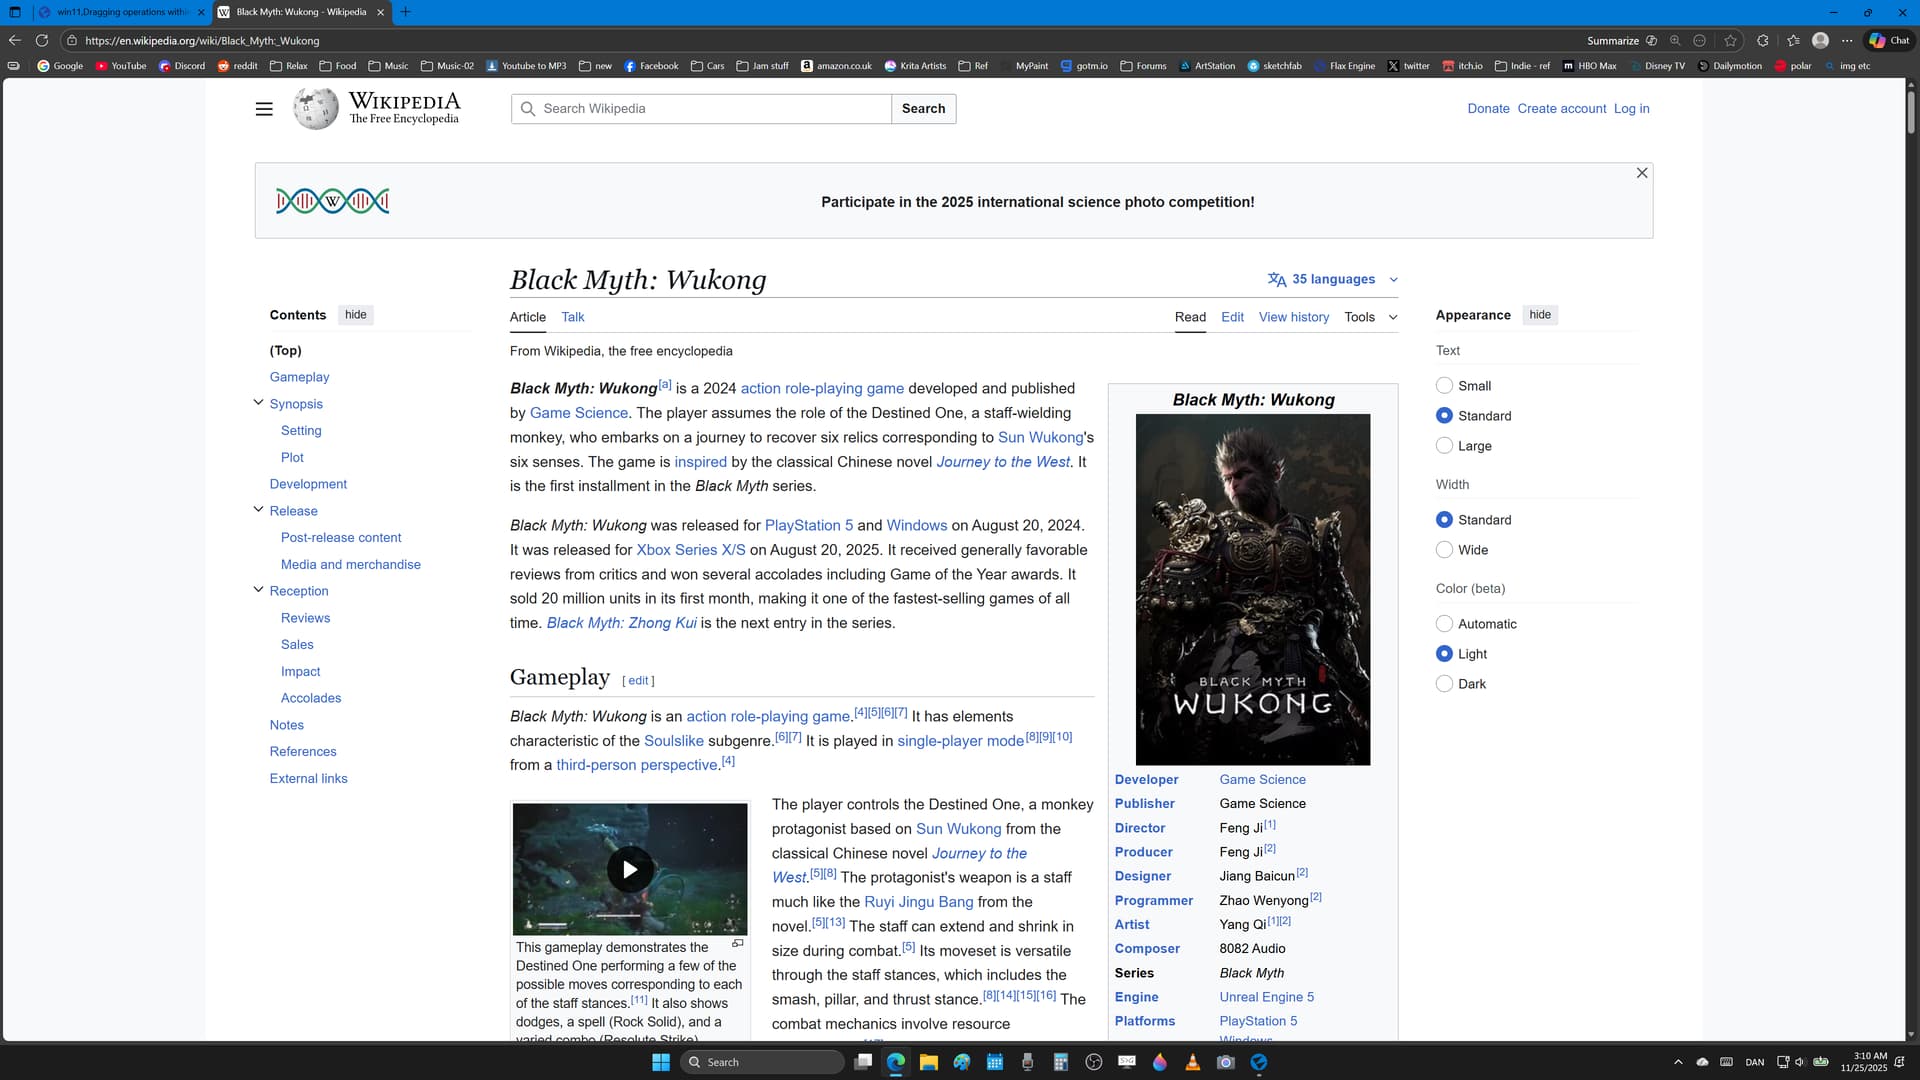
Task: Open the Copilot Chat button
Action: point(1889,41)
